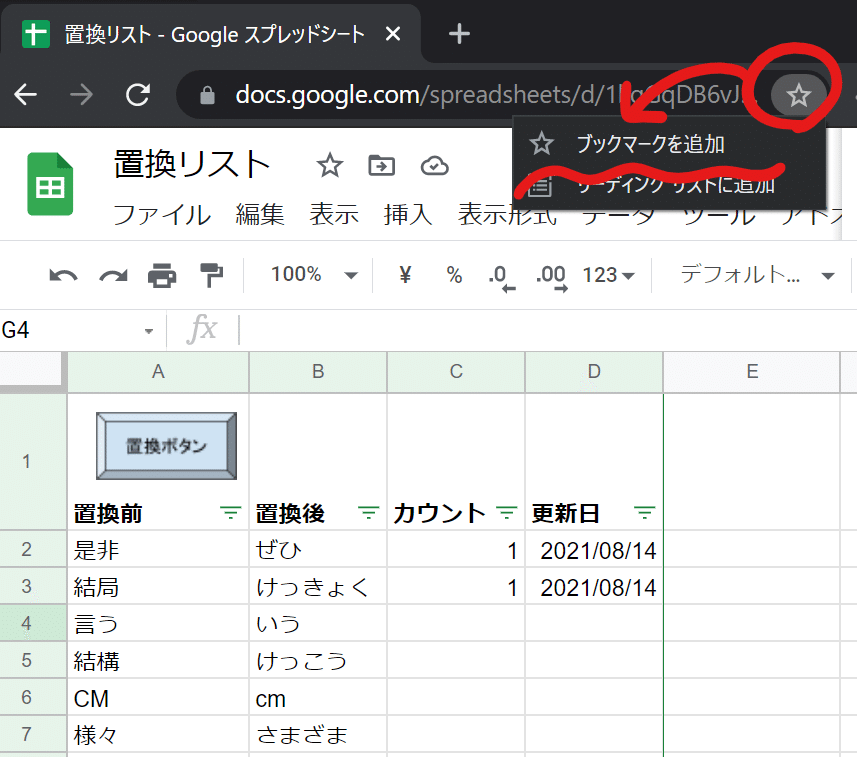Viewport: 857px width, 757px height.
Task: Select column A header
Action: pyautogui.click(x=158, y=372)
